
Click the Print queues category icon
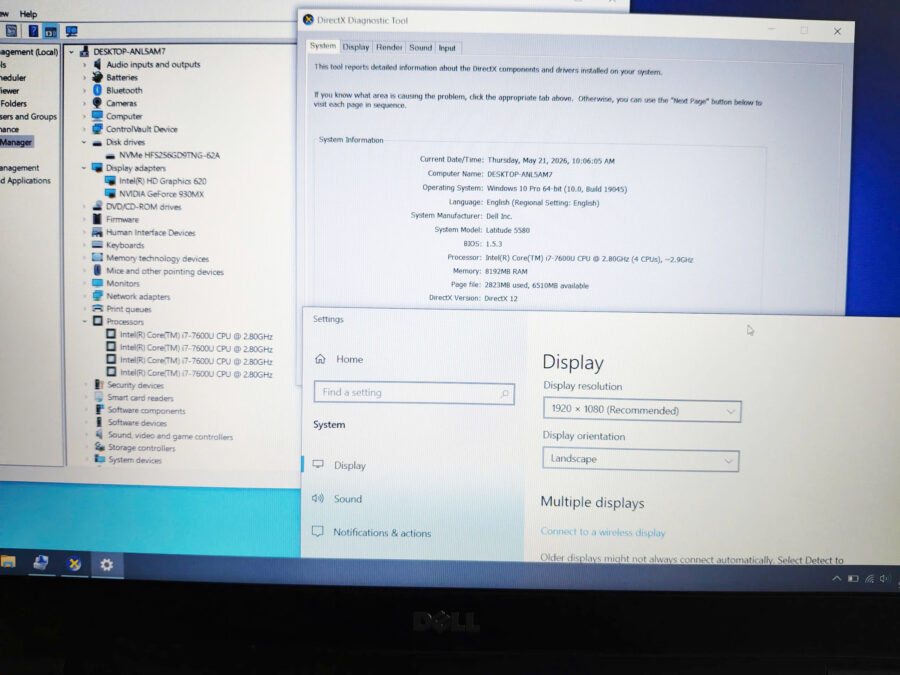(x=98, y=308)
